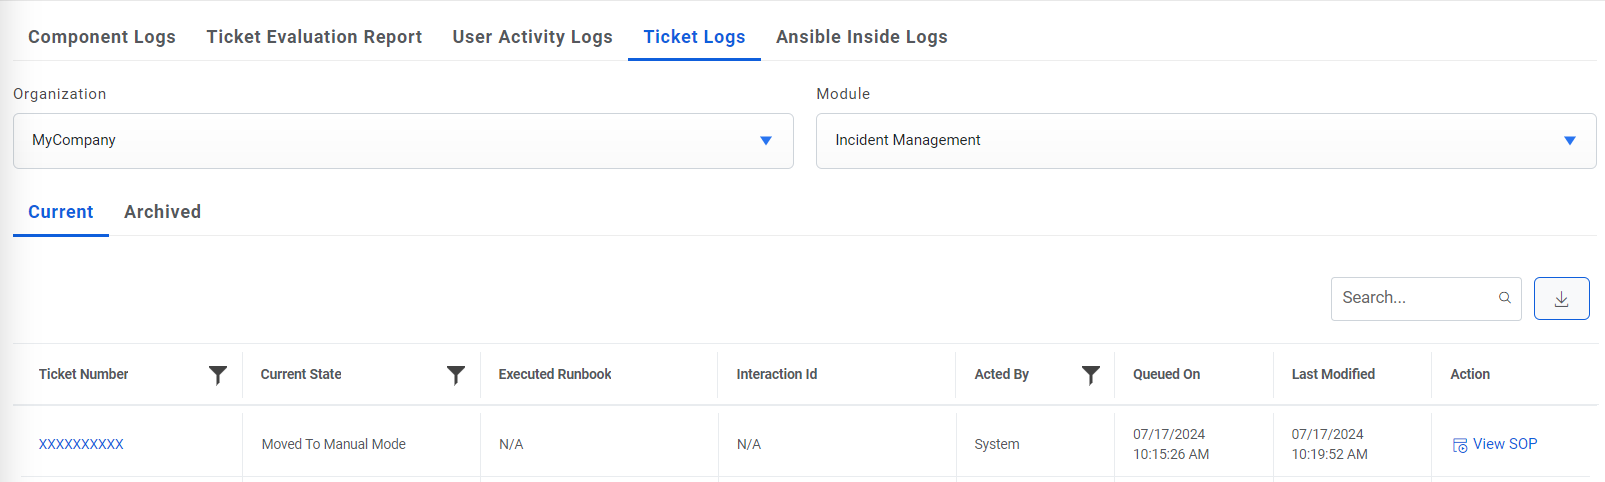This screenshot has width=1605, height=482.
Task: Open the MyCompany organization combo box
Action: (390, 141)
